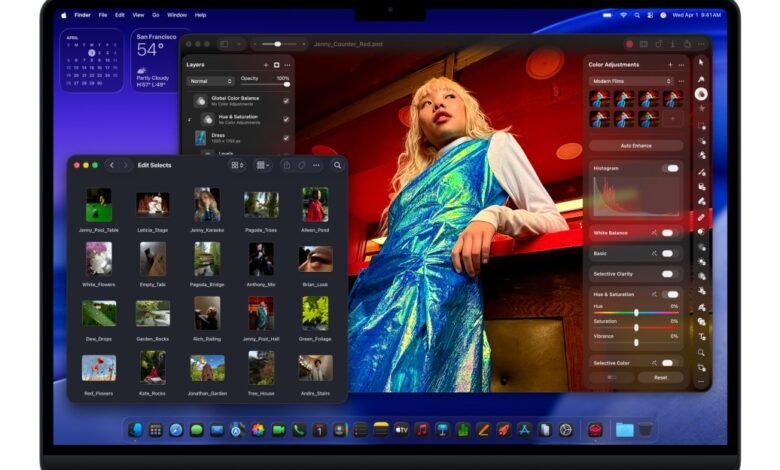Uncheck the Hue & Saturation layer checkbox
This screenshot has height=470, width=780.
286,119
